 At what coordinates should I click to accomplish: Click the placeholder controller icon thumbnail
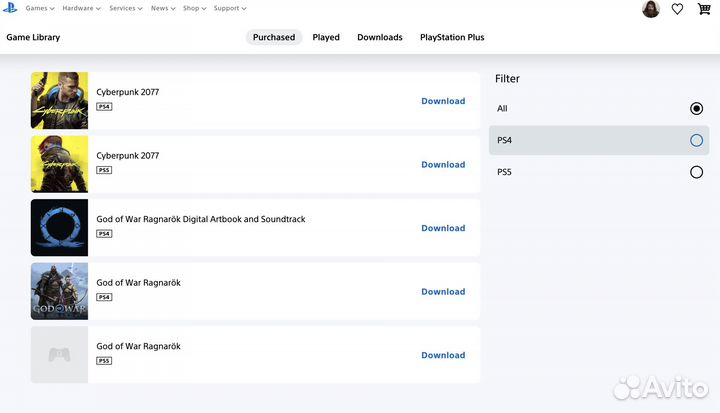click(x=59, y=354)
